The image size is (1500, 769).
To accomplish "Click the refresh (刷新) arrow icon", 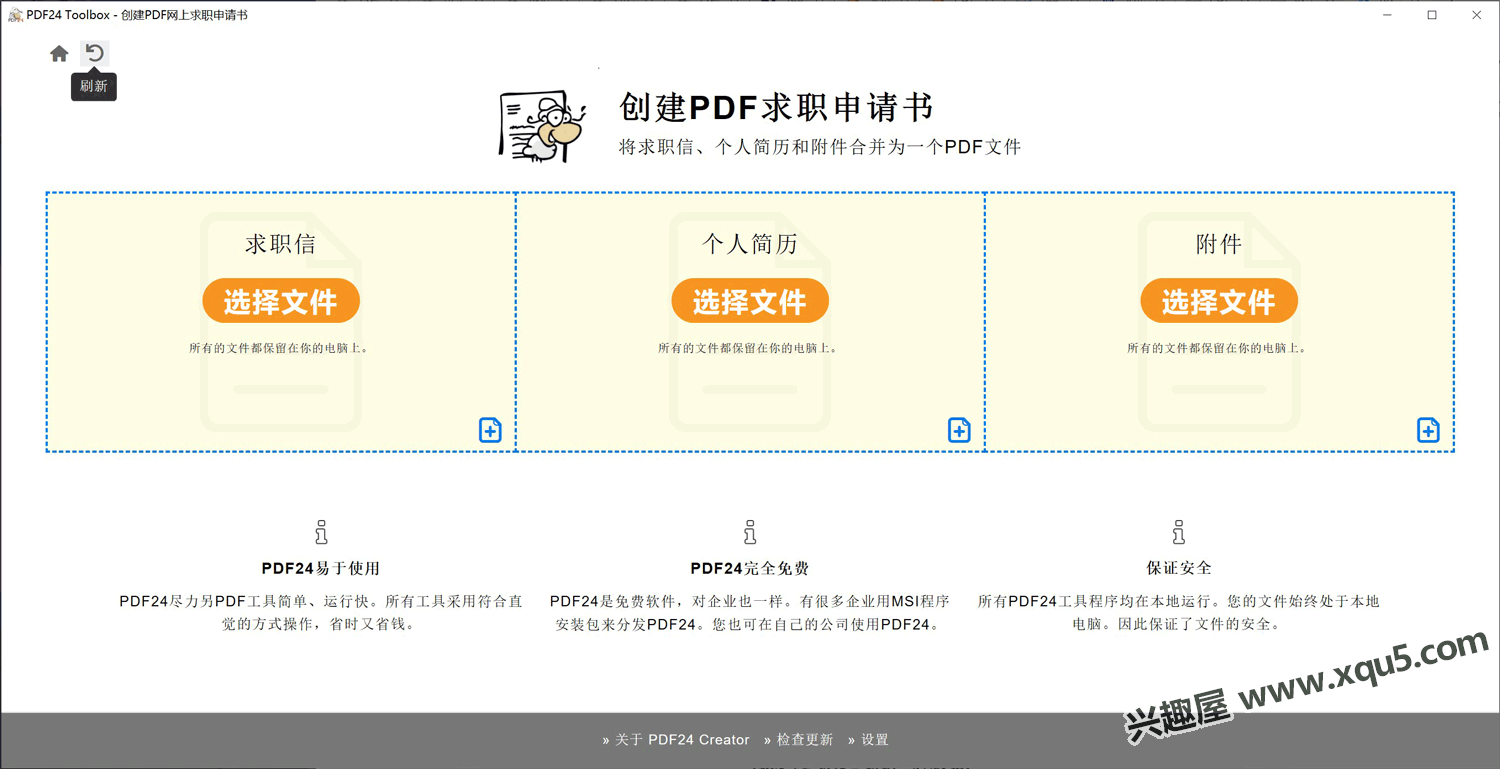I will (94, 53).
